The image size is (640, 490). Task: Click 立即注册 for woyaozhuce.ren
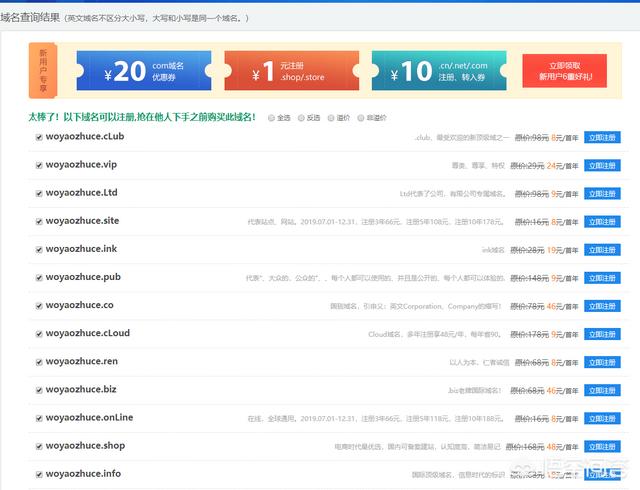point(601,363)
